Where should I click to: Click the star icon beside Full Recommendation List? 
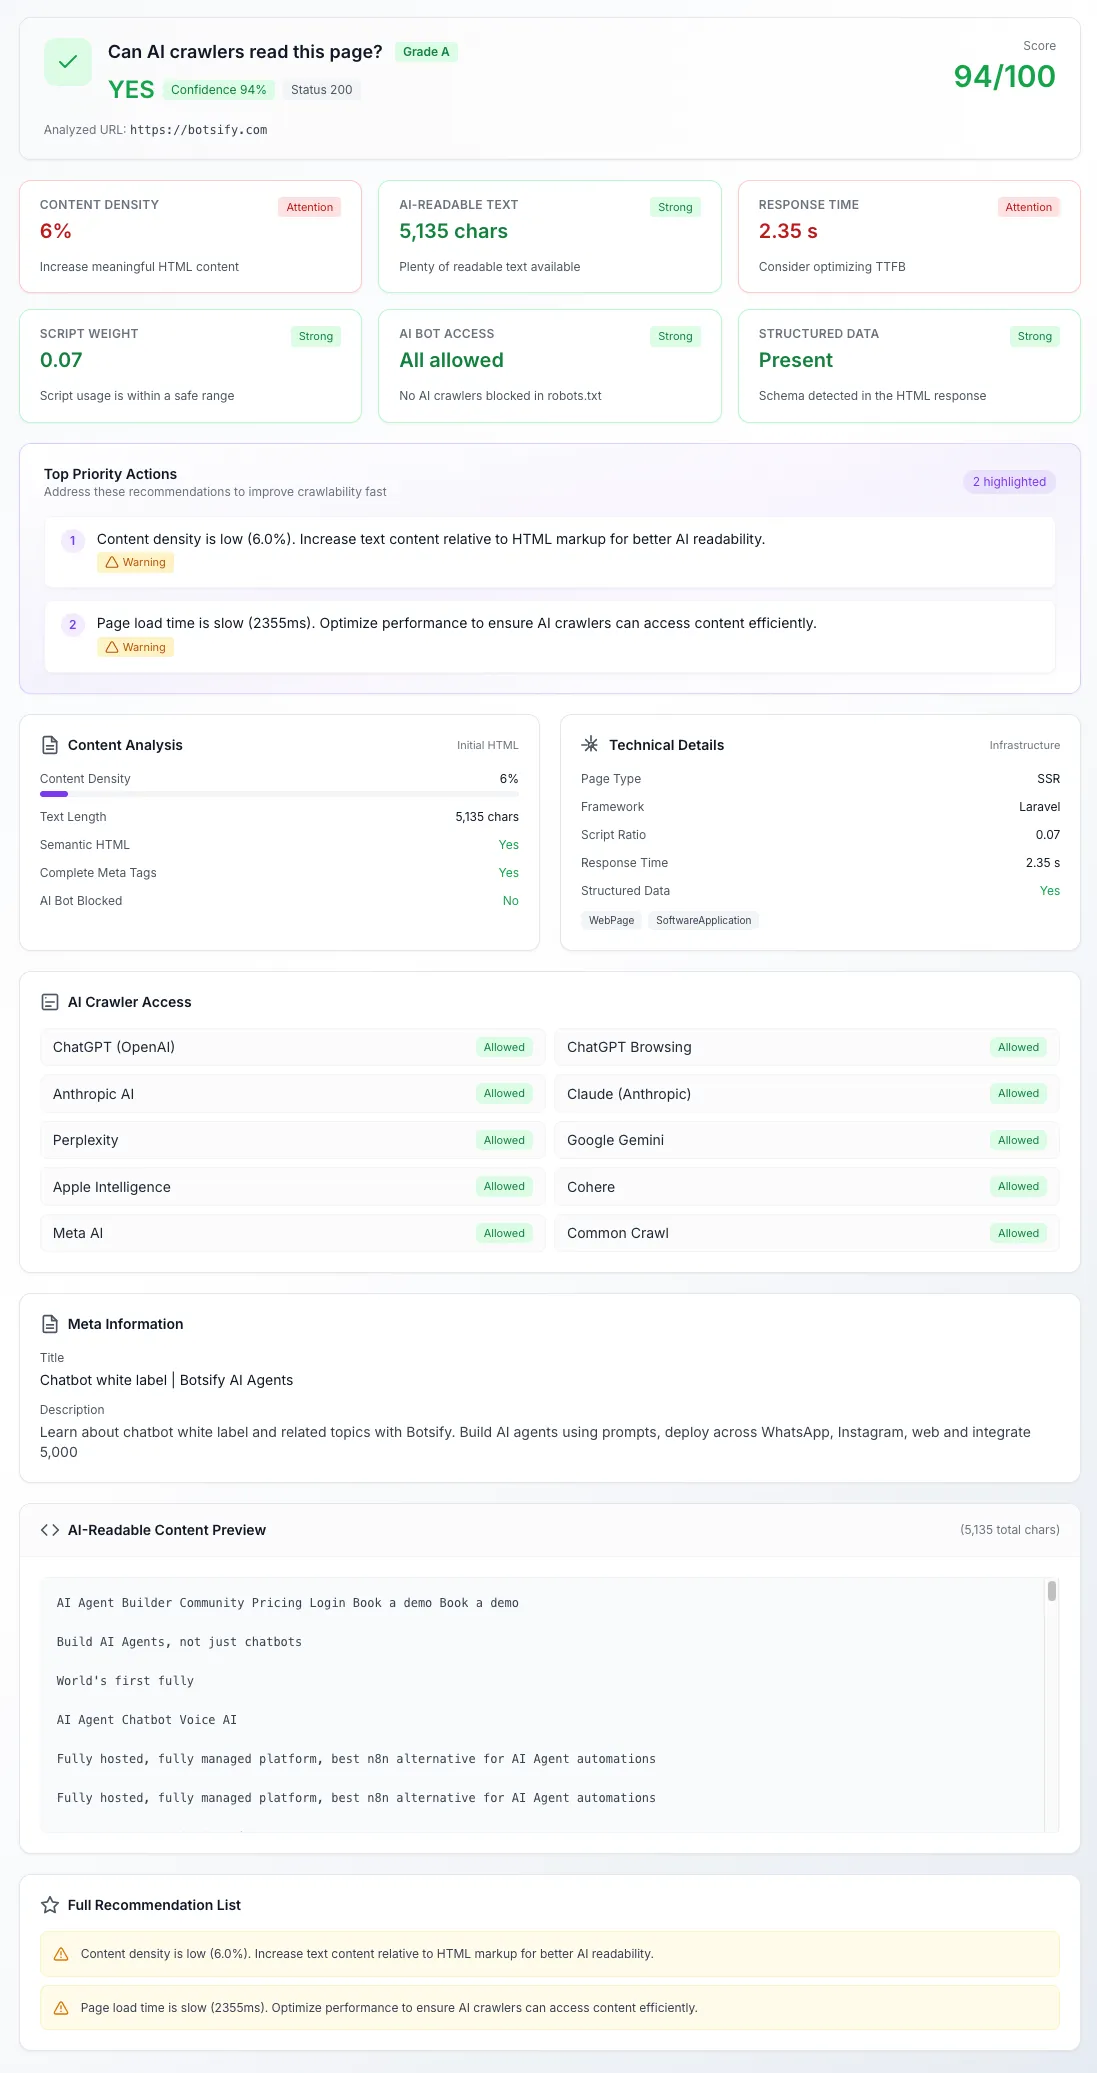50,1905
